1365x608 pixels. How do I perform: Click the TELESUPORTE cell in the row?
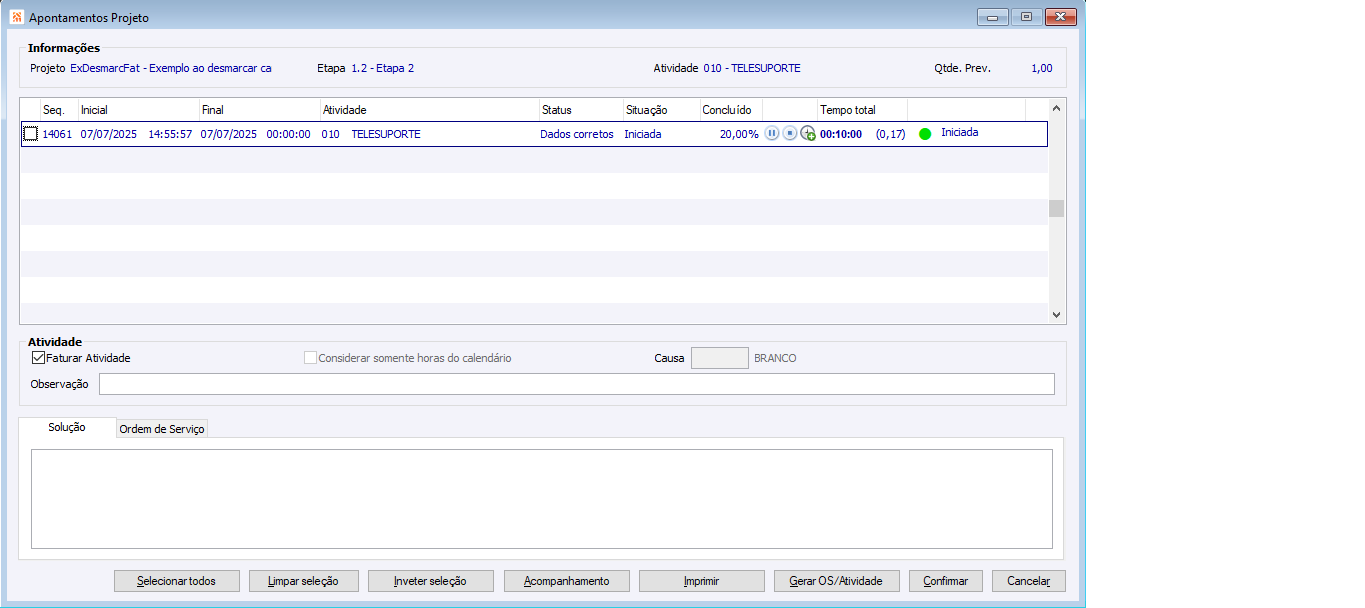pos(386,134)
